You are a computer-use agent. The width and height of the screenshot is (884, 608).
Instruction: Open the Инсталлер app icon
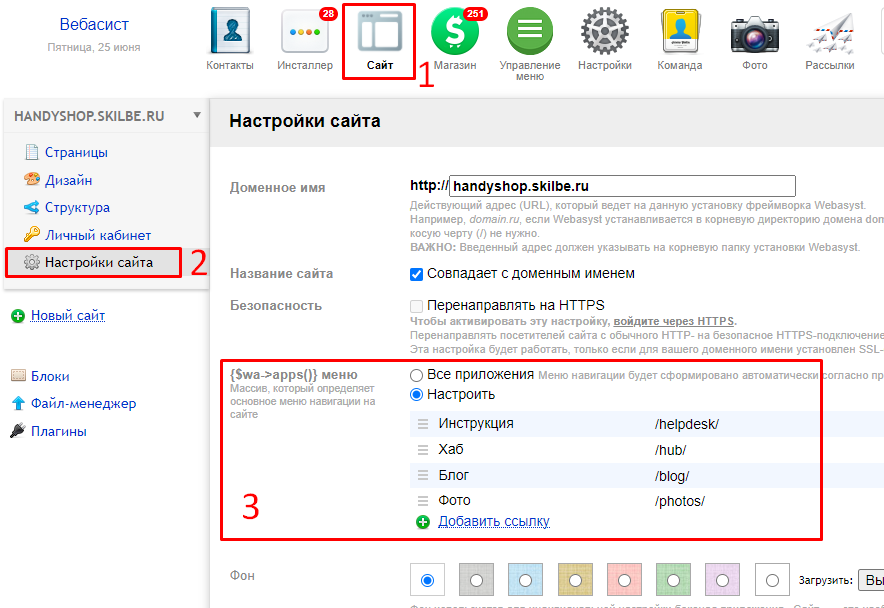pyautogui.click(x=304, y=34)
